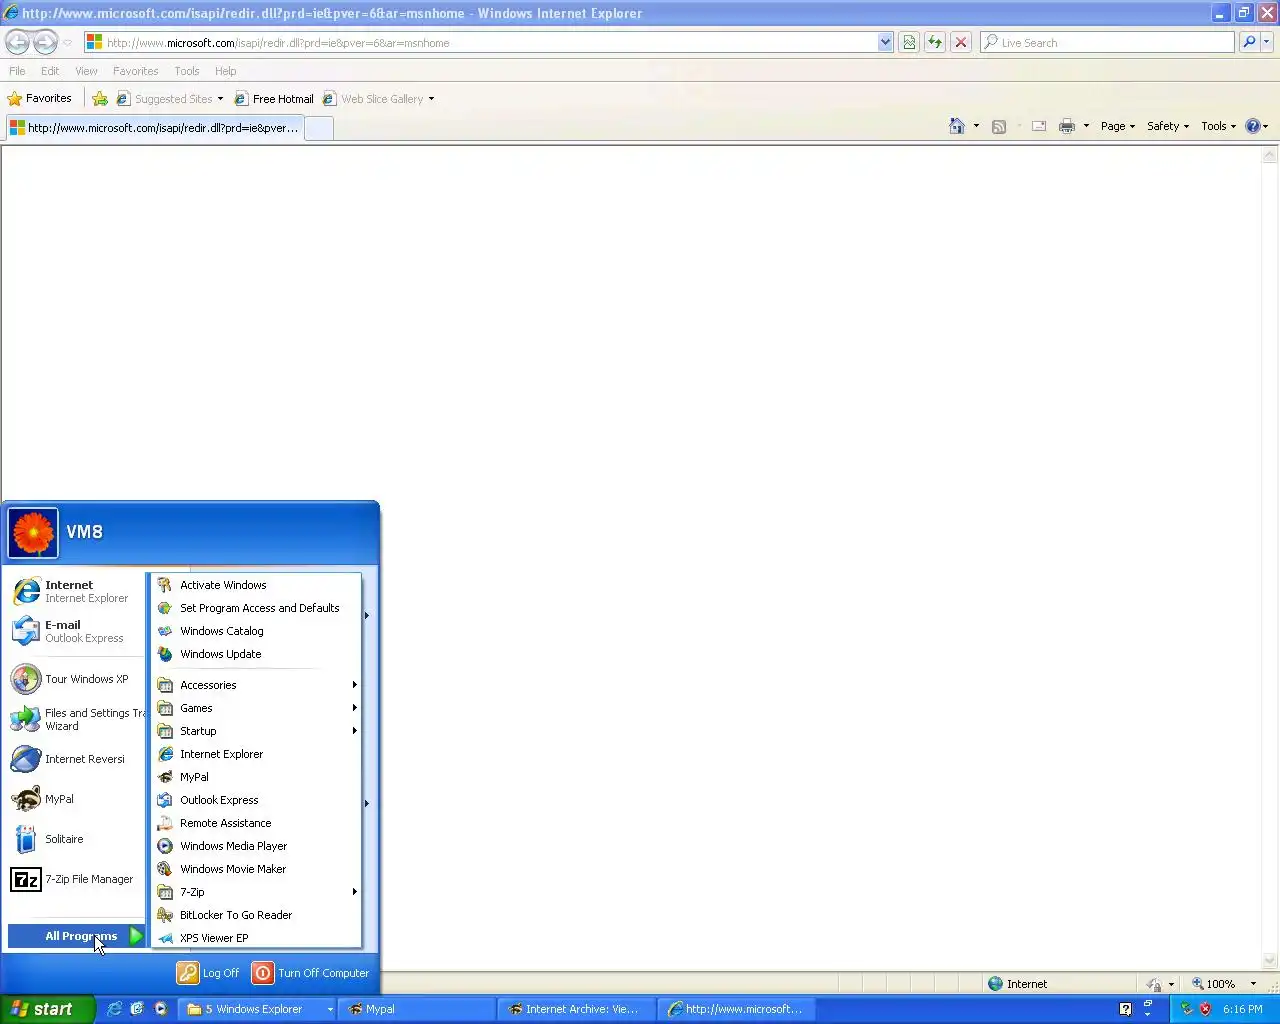
Task: Click the Add to Favorites Bar icon
Action: click(x=100, y=99)
